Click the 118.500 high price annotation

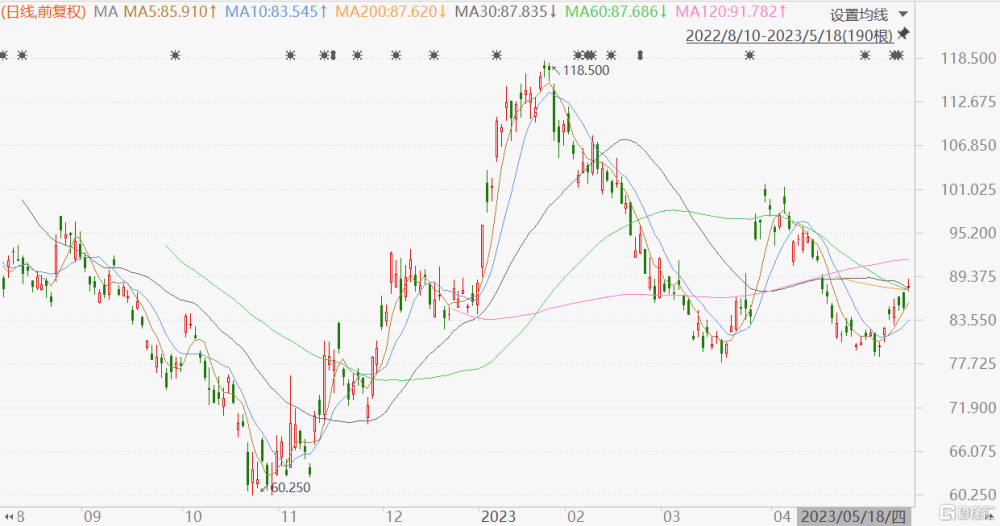click(x=585, y=71)
